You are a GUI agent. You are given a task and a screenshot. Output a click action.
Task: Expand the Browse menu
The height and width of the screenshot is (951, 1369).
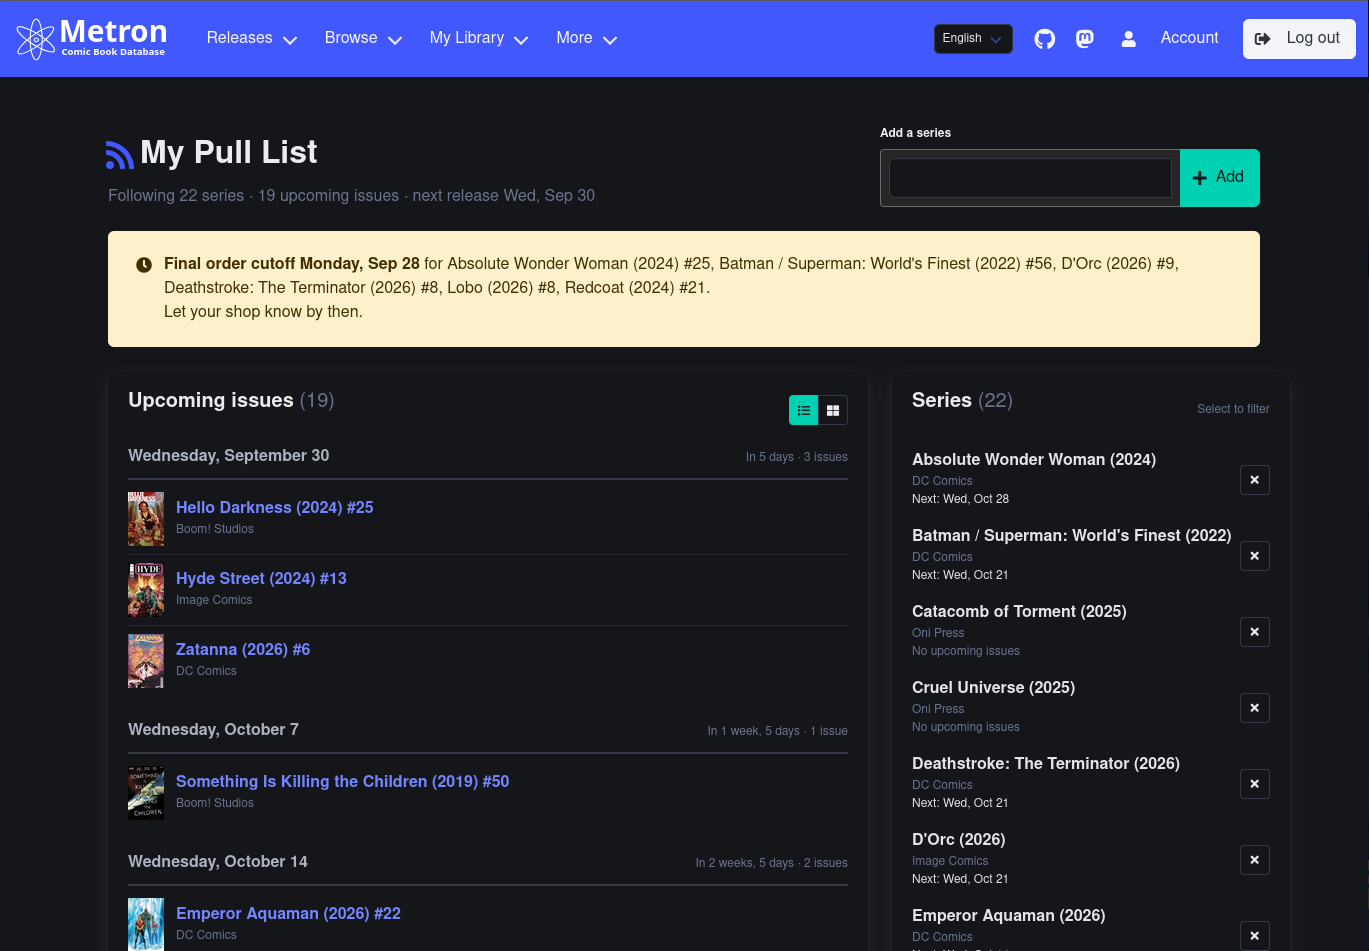[x=363, y=38]
